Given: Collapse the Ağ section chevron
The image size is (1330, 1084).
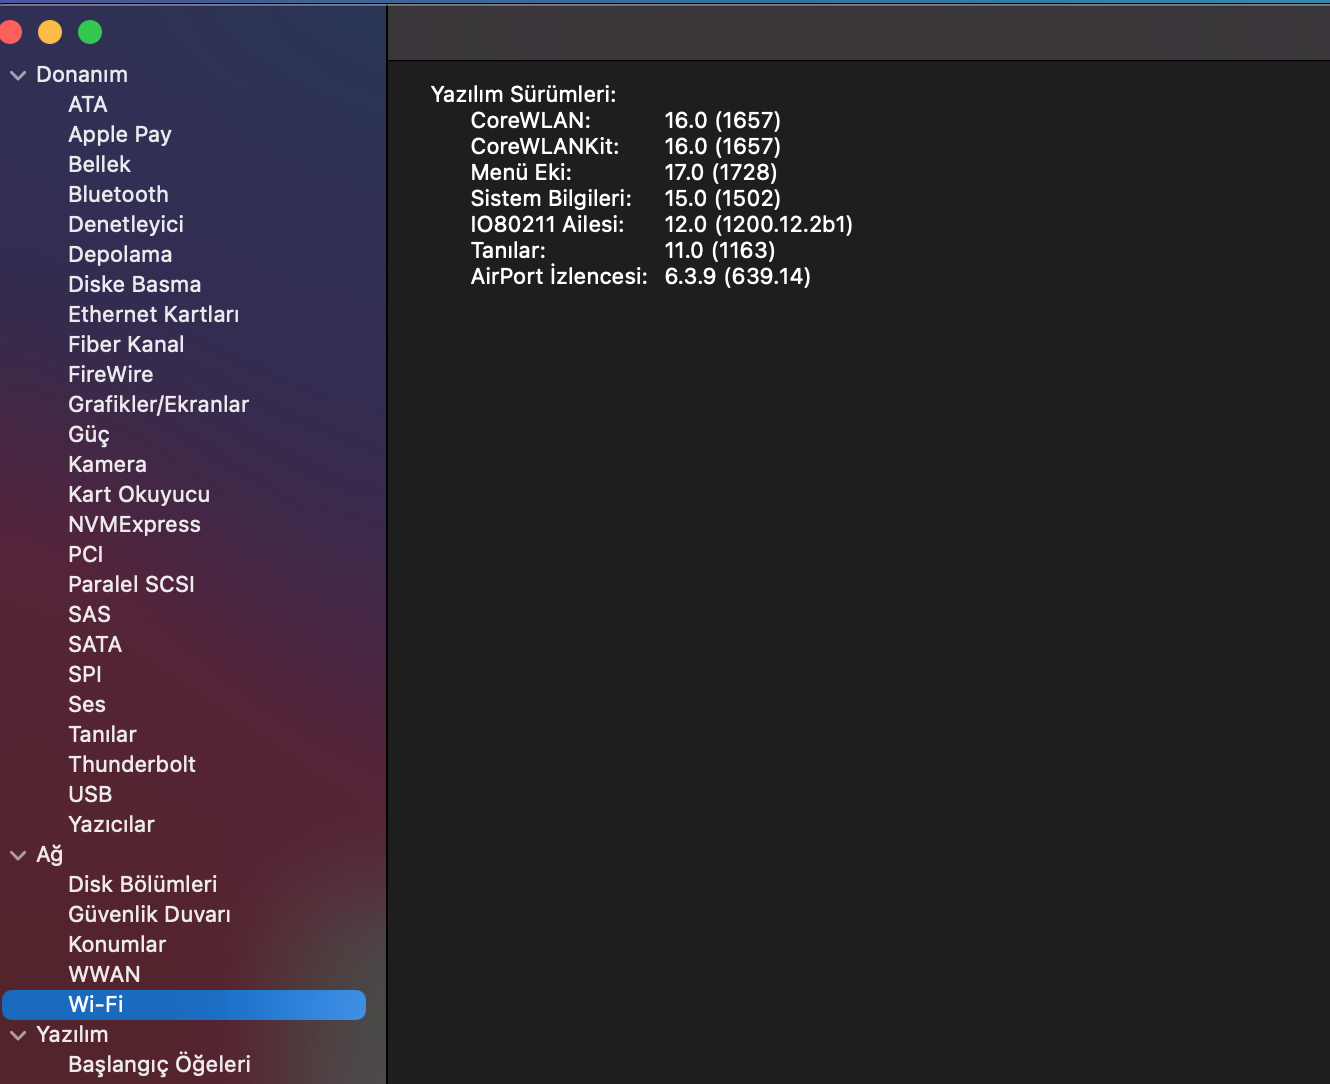Looking at the screenshot, I should (17, 855).
